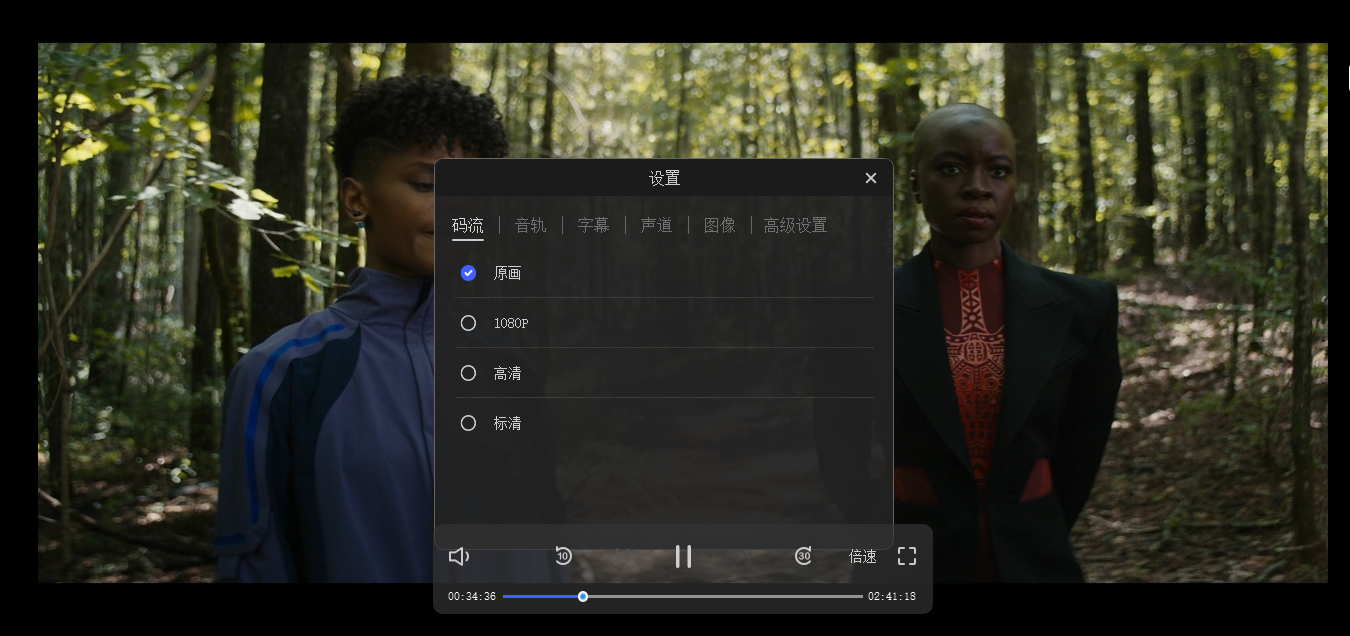The height and width of the screenshot is (636, 1350).
Task: Select the 标清 quality radio button
Action: [x=468, y=423]
